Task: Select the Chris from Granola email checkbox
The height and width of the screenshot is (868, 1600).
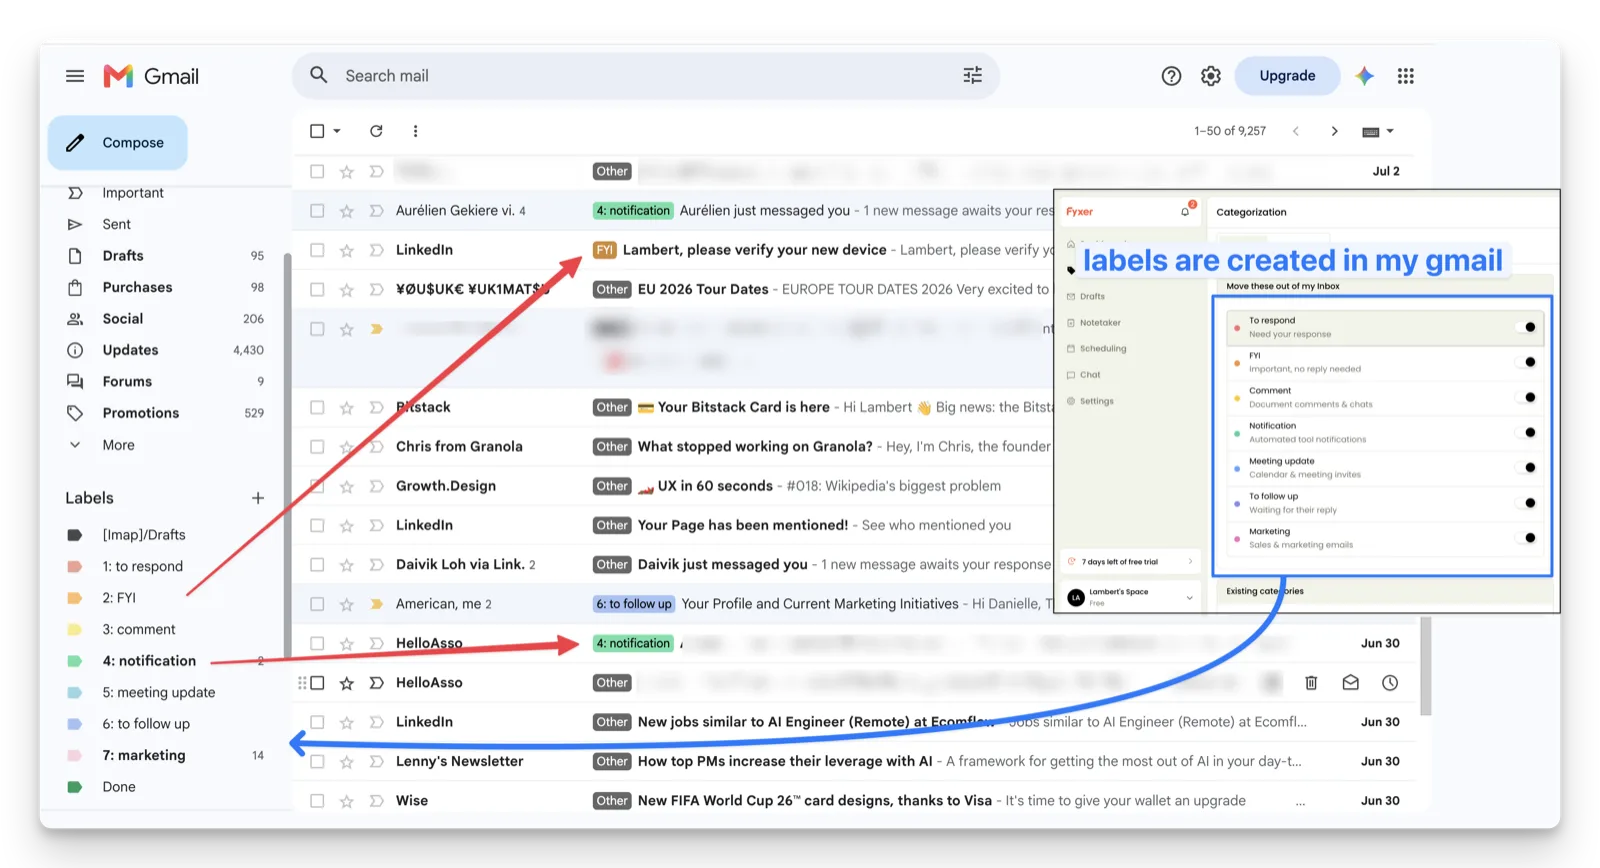Action: pos(317,447)
